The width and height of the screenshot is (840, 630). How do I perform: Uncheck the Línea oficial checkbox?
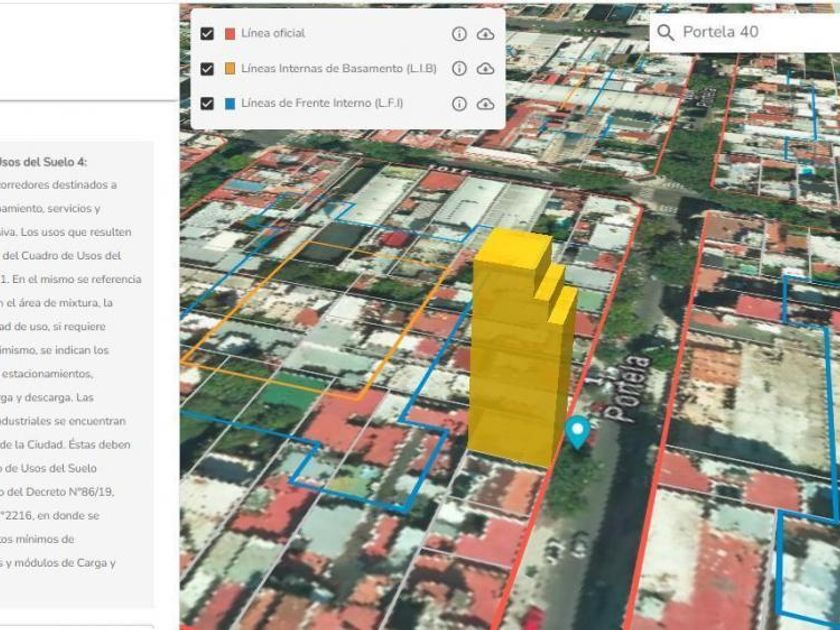[x=207, y=34]
